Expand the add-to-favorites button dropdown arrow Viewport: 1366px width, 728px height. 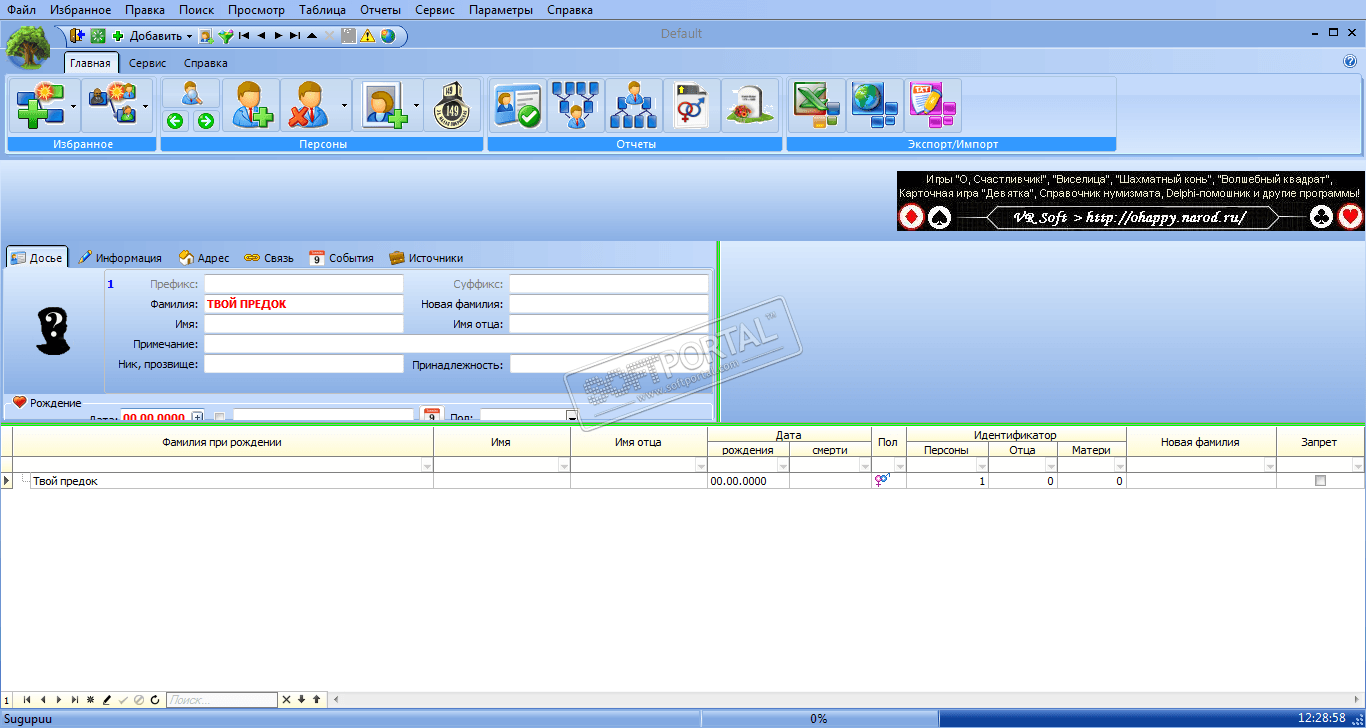click(x=73, y=106)
